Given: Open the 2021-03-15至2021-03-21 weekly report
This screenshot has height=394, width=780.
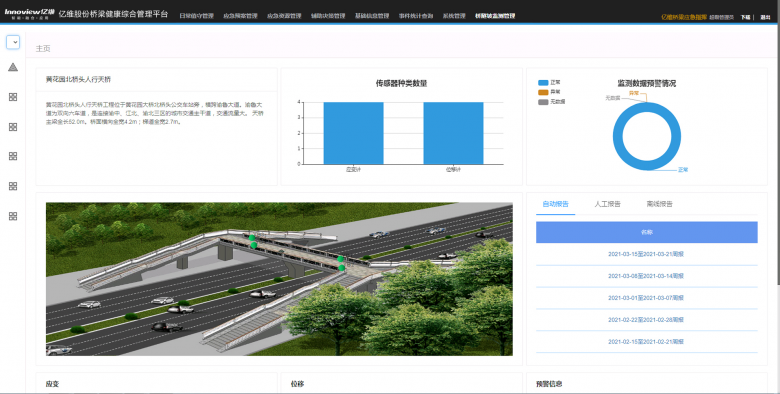Looking at the screenshot, I should point(646,254).
